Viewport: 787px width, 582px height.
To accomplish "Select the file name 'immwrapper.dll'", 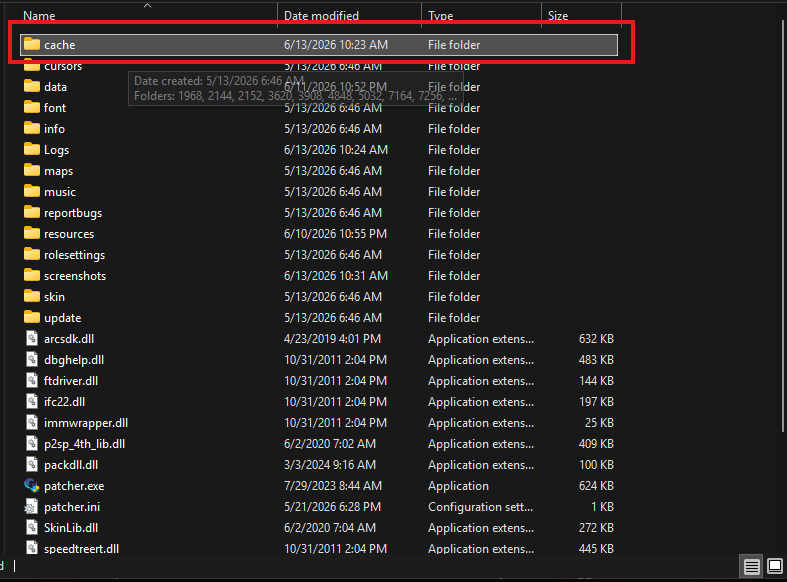I will [x=86, y=423].
